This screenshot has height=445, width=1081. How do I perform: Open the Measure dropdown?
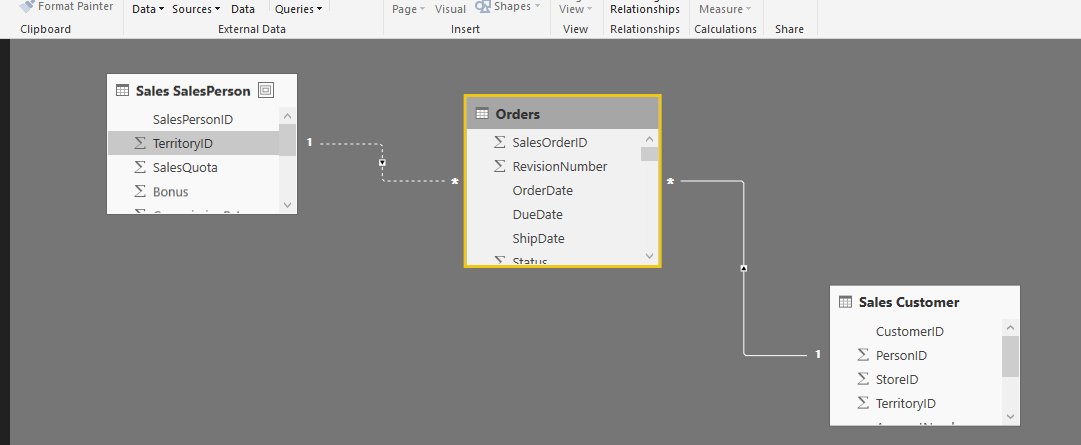point(725,9)
